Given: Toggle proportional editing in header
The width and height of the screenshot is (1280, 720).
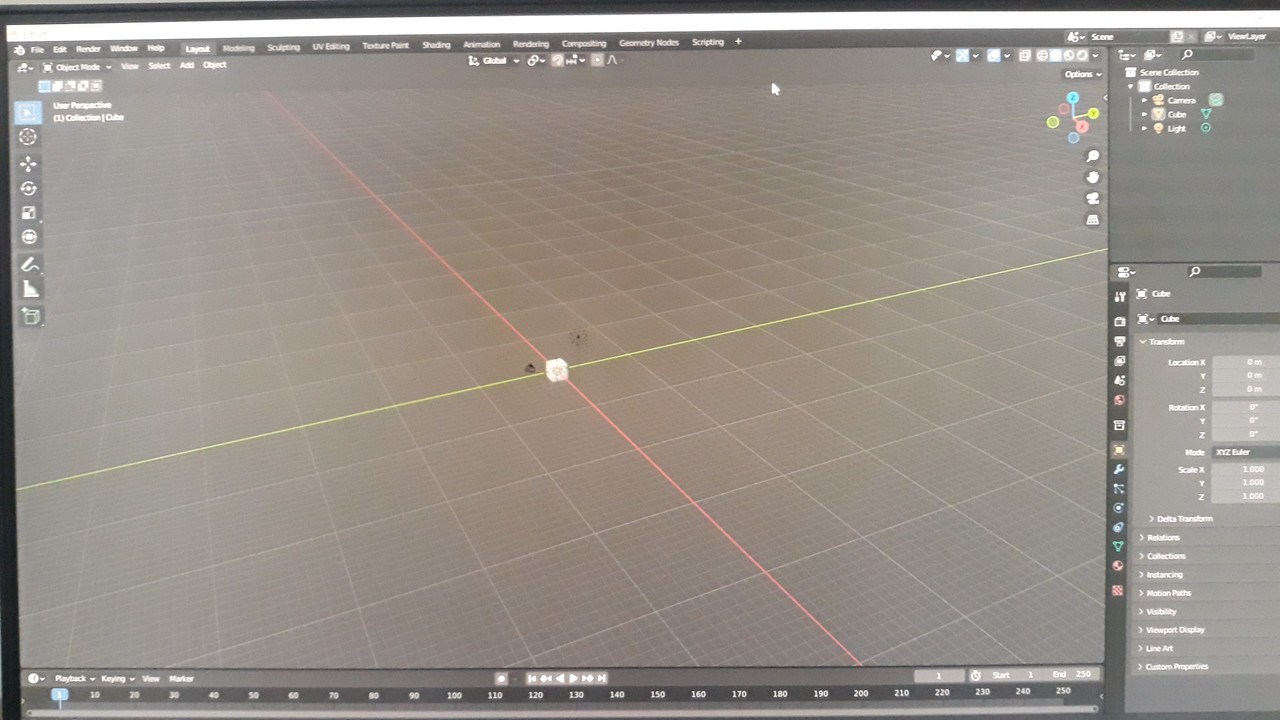Looking at the screenshot, I should tap(597, 60).
